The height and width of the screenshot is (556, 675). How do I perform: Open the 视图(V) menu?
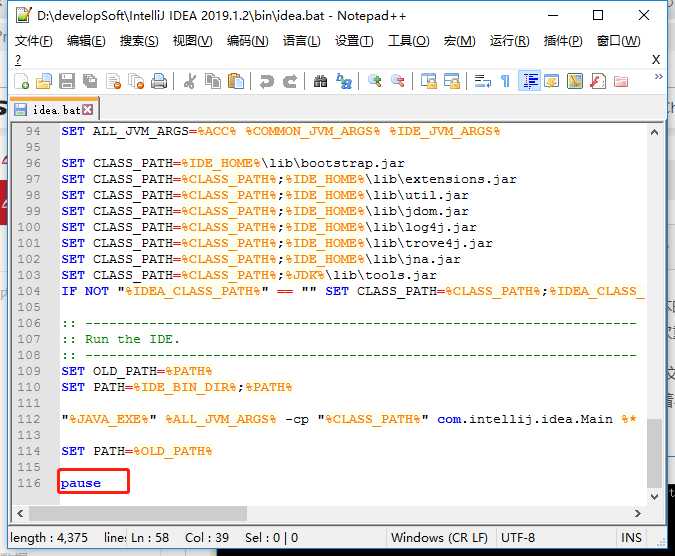pyautogui.click(x=192, y=41)
